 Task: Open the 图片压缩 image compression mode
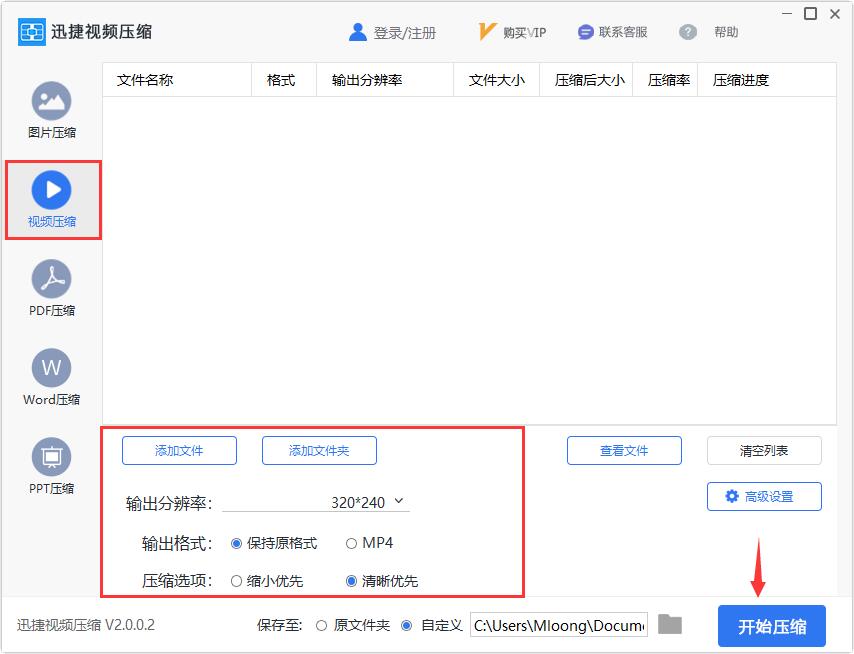(x=51, y=111)
